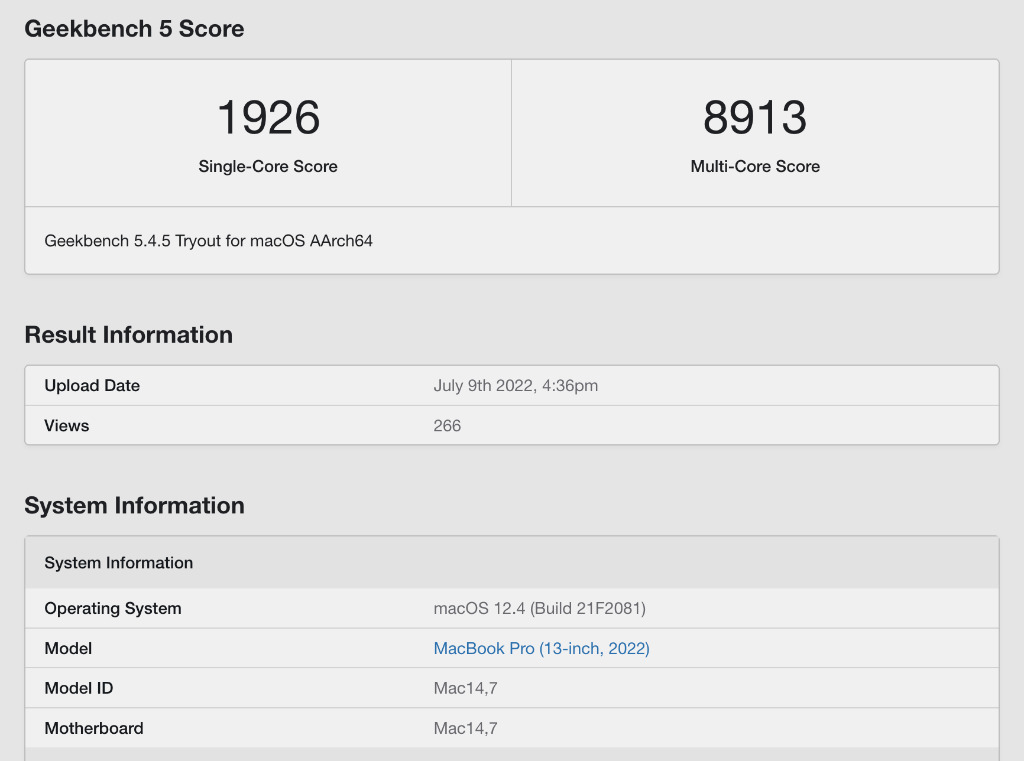Click the Motherboard label
The image size is (1024, 761).
point(94,728)
